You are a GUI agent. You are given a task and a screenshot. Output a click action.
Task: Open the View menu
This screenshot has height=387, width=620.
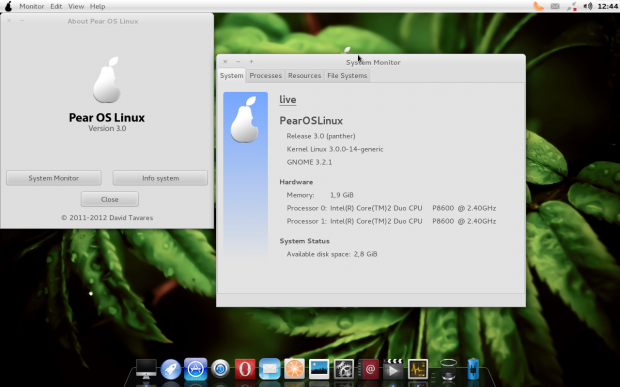[76, 6]
